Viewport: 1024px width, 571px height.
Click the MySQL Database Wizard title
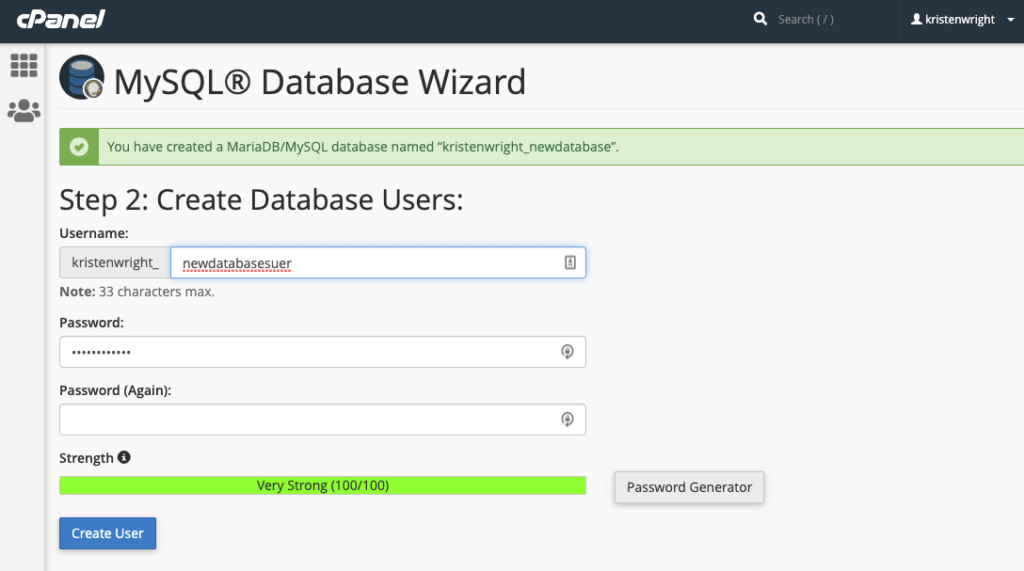coord(320,82)
